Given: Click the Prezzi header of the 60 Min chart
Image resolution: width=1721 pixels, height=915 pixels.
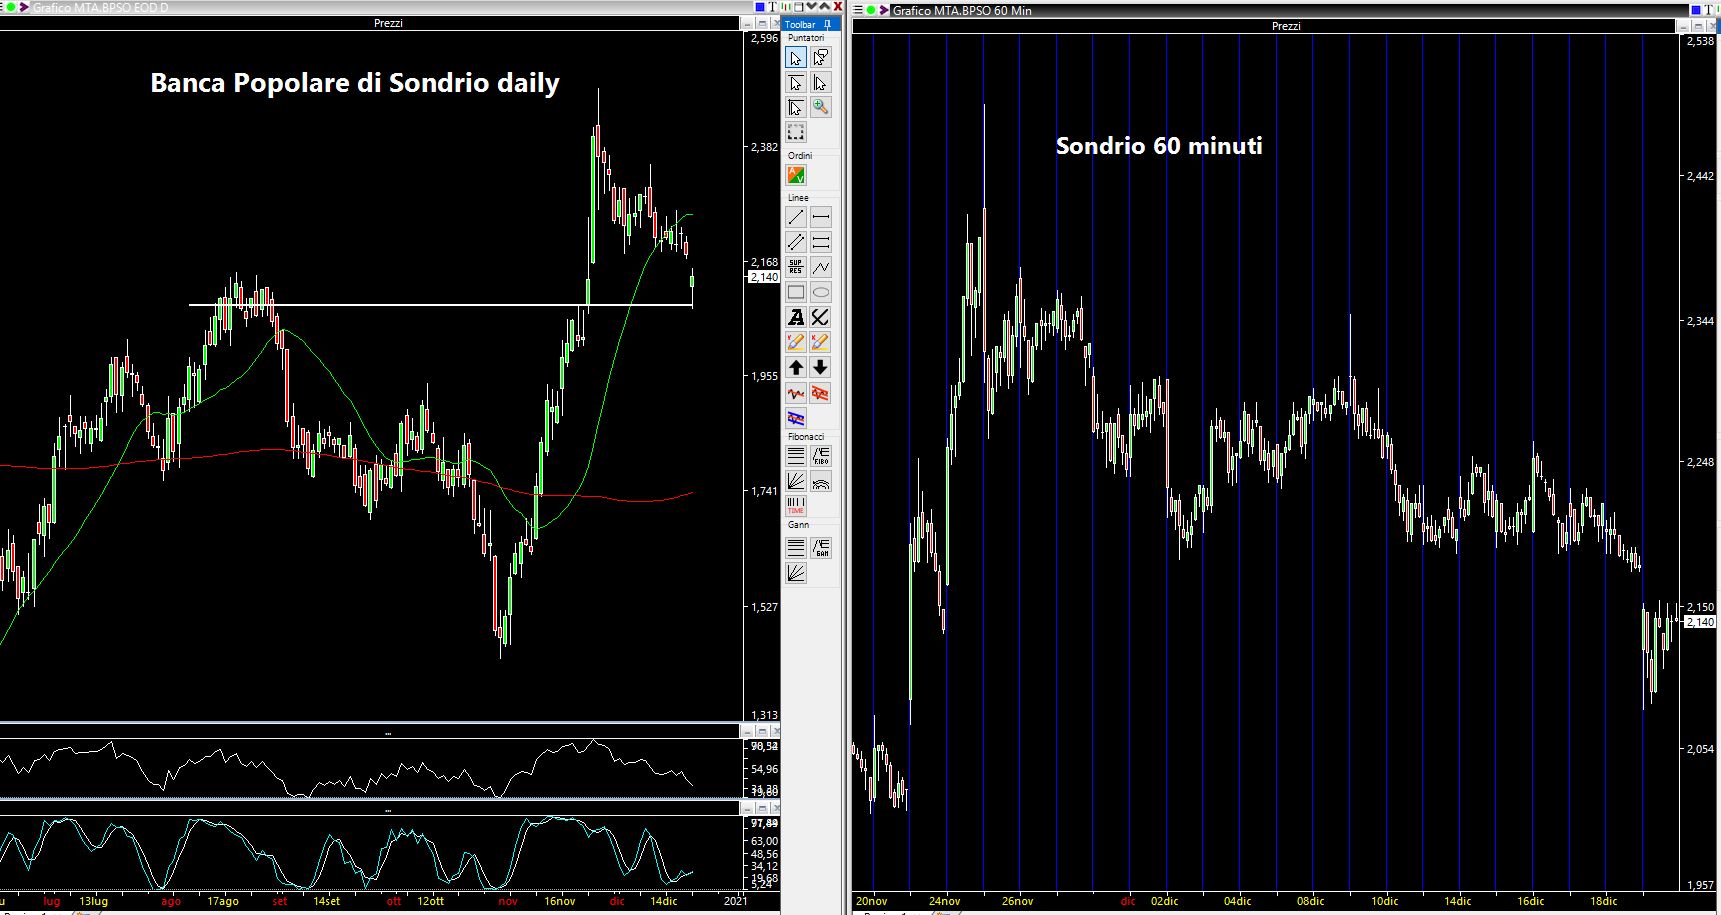Looking at the screenshot, I should tap(1286, 26).
